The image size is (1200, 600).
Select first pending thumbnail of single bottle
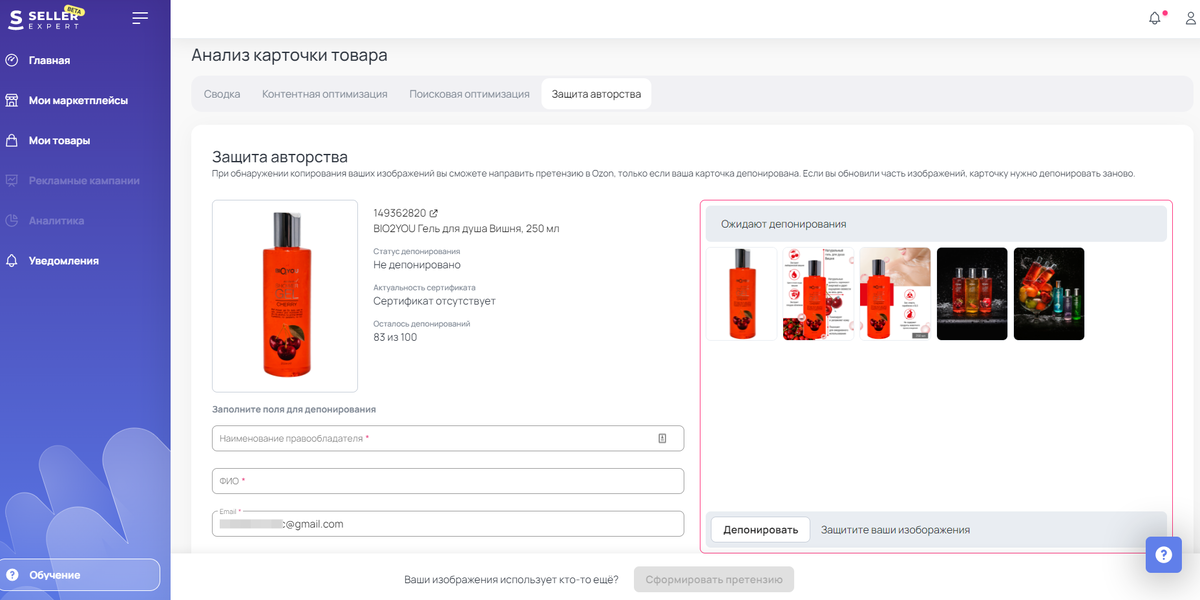coord(741,294)
